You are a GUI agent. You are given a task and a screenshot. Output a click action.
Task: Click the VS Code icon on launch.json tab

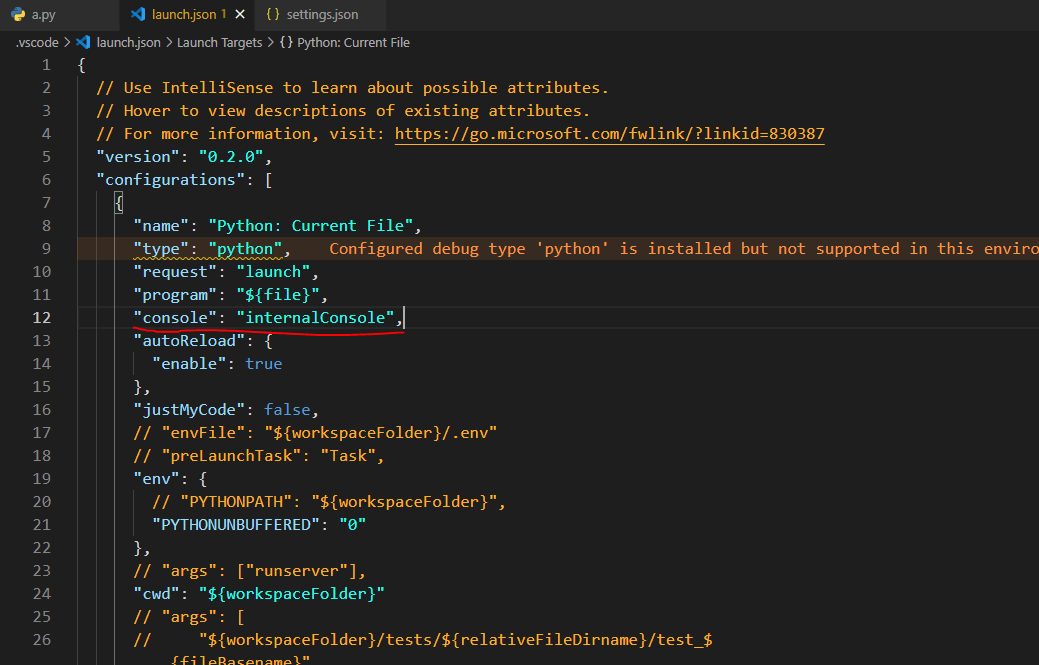[x=138, y=15]
